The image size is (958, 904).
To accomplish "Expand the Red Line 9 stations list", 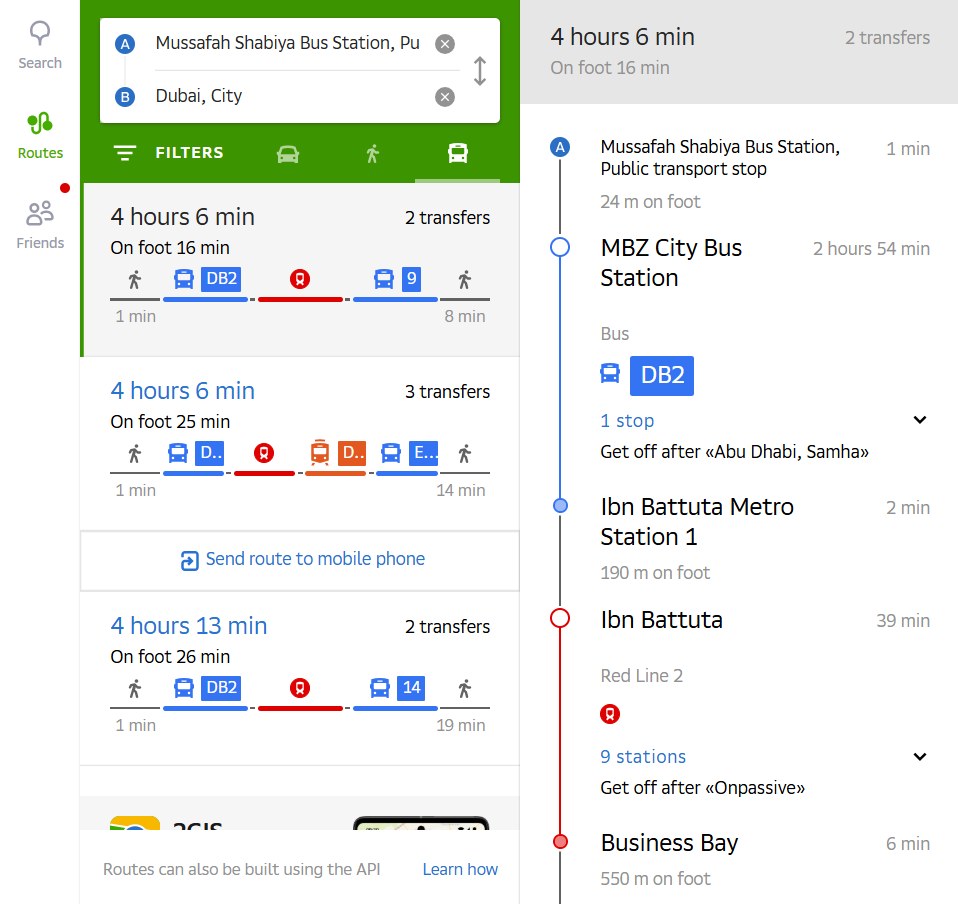I will pyautogui.click(x=920, y=756).
